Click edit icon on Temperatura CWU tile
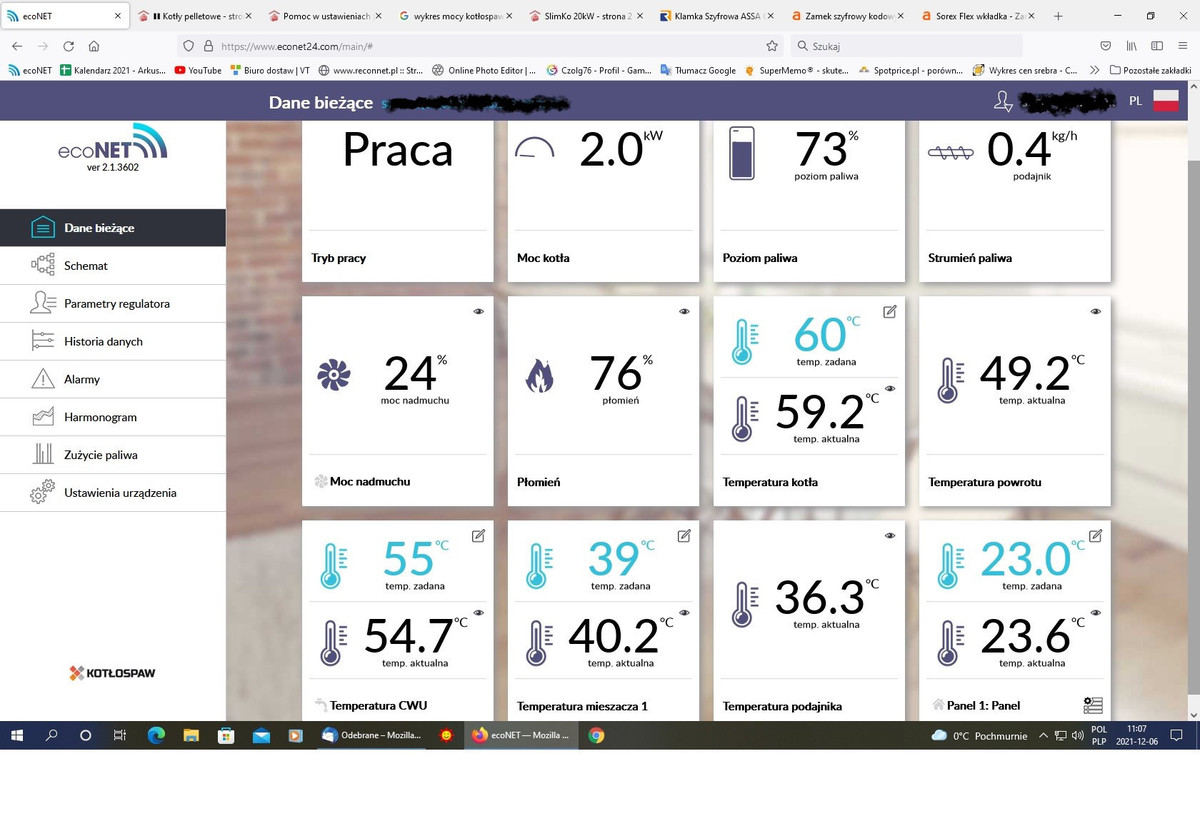 pyautogui.click(x=478, y=536)
